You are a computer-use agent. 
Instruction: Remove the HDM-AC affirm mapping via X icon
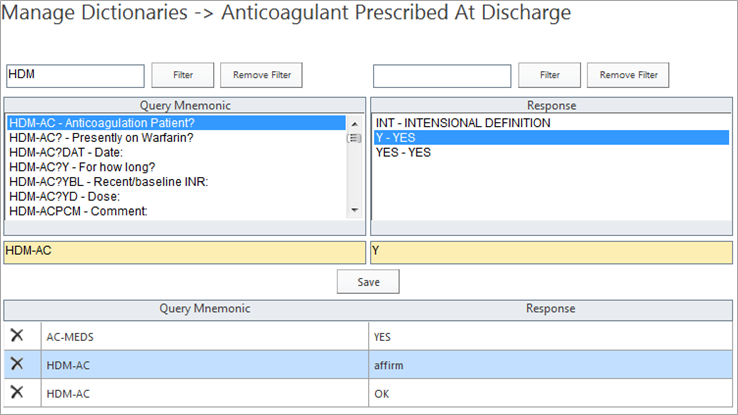pyautogui.click(x=17, y=364)
